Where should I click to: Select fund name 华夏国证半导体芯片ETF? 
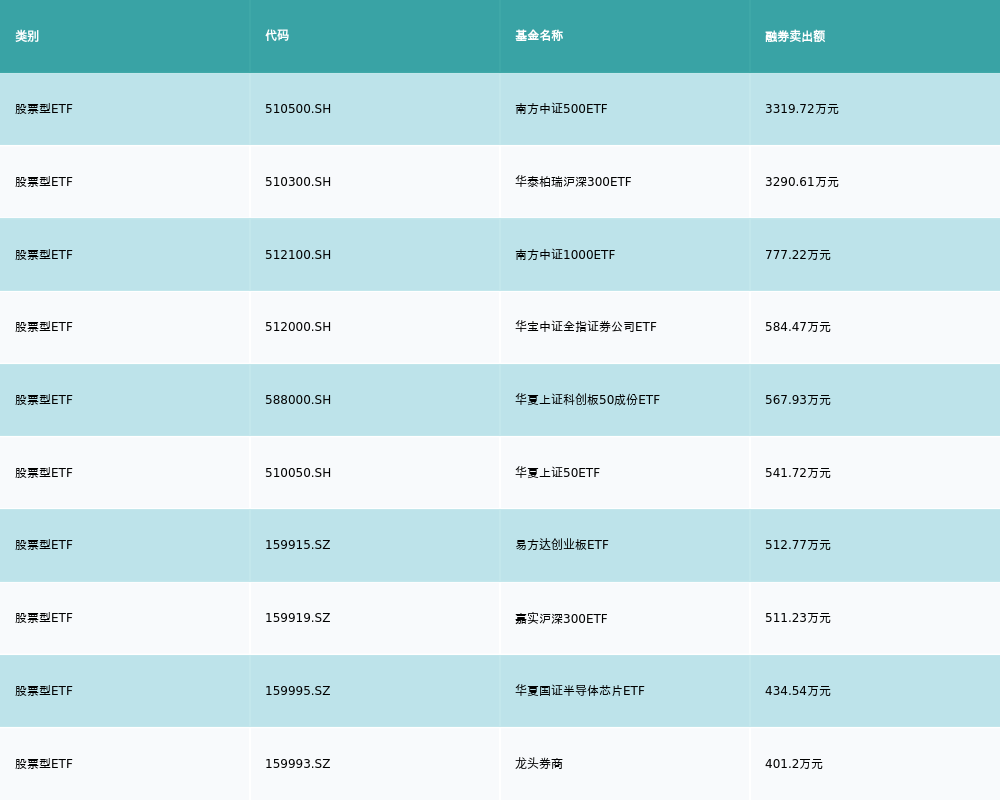pos(580,691)
